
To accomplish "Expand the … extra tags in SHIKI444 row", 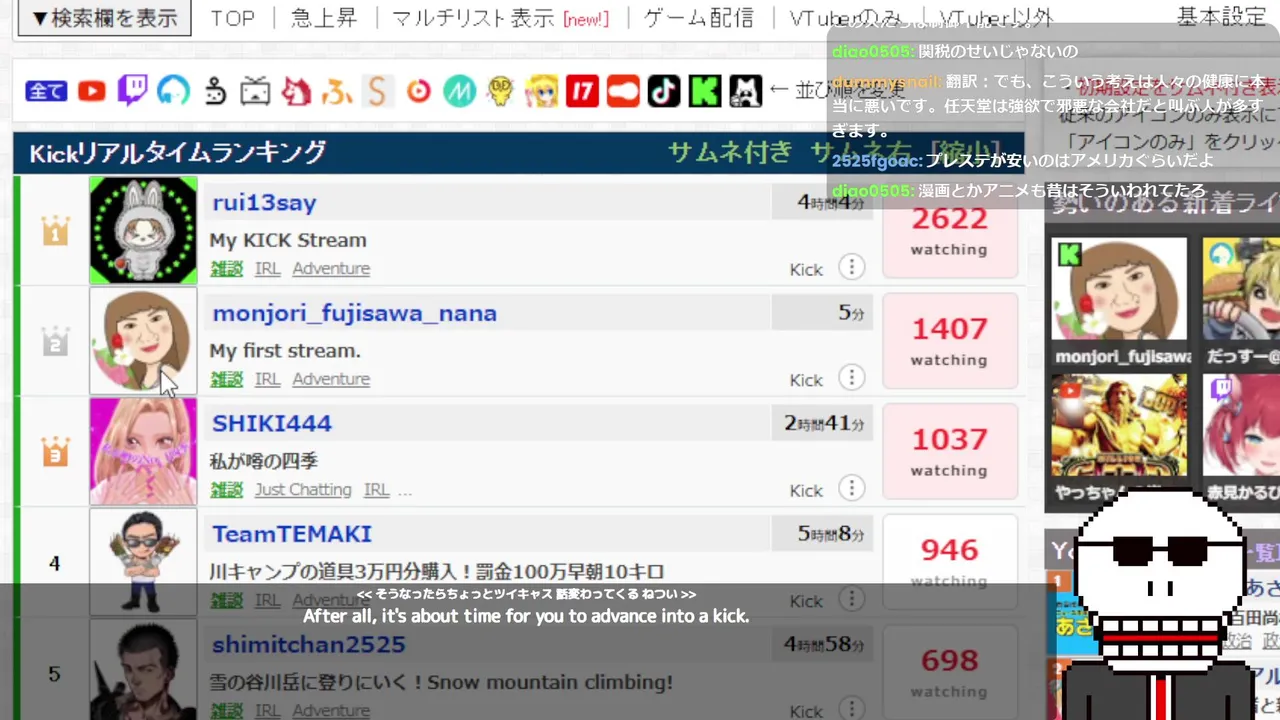I will (x=405, y=490).
